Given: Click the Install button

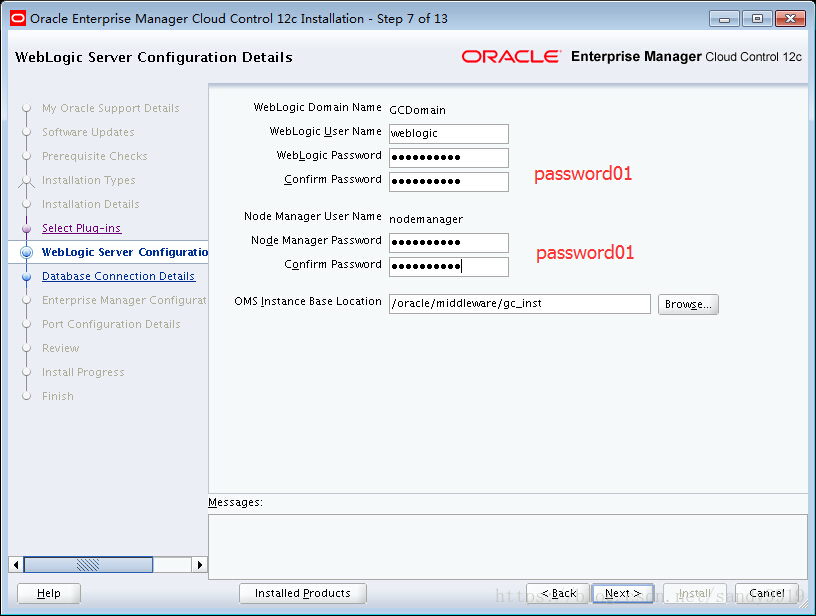Looking at the screenshot, I should click(695, 593).
